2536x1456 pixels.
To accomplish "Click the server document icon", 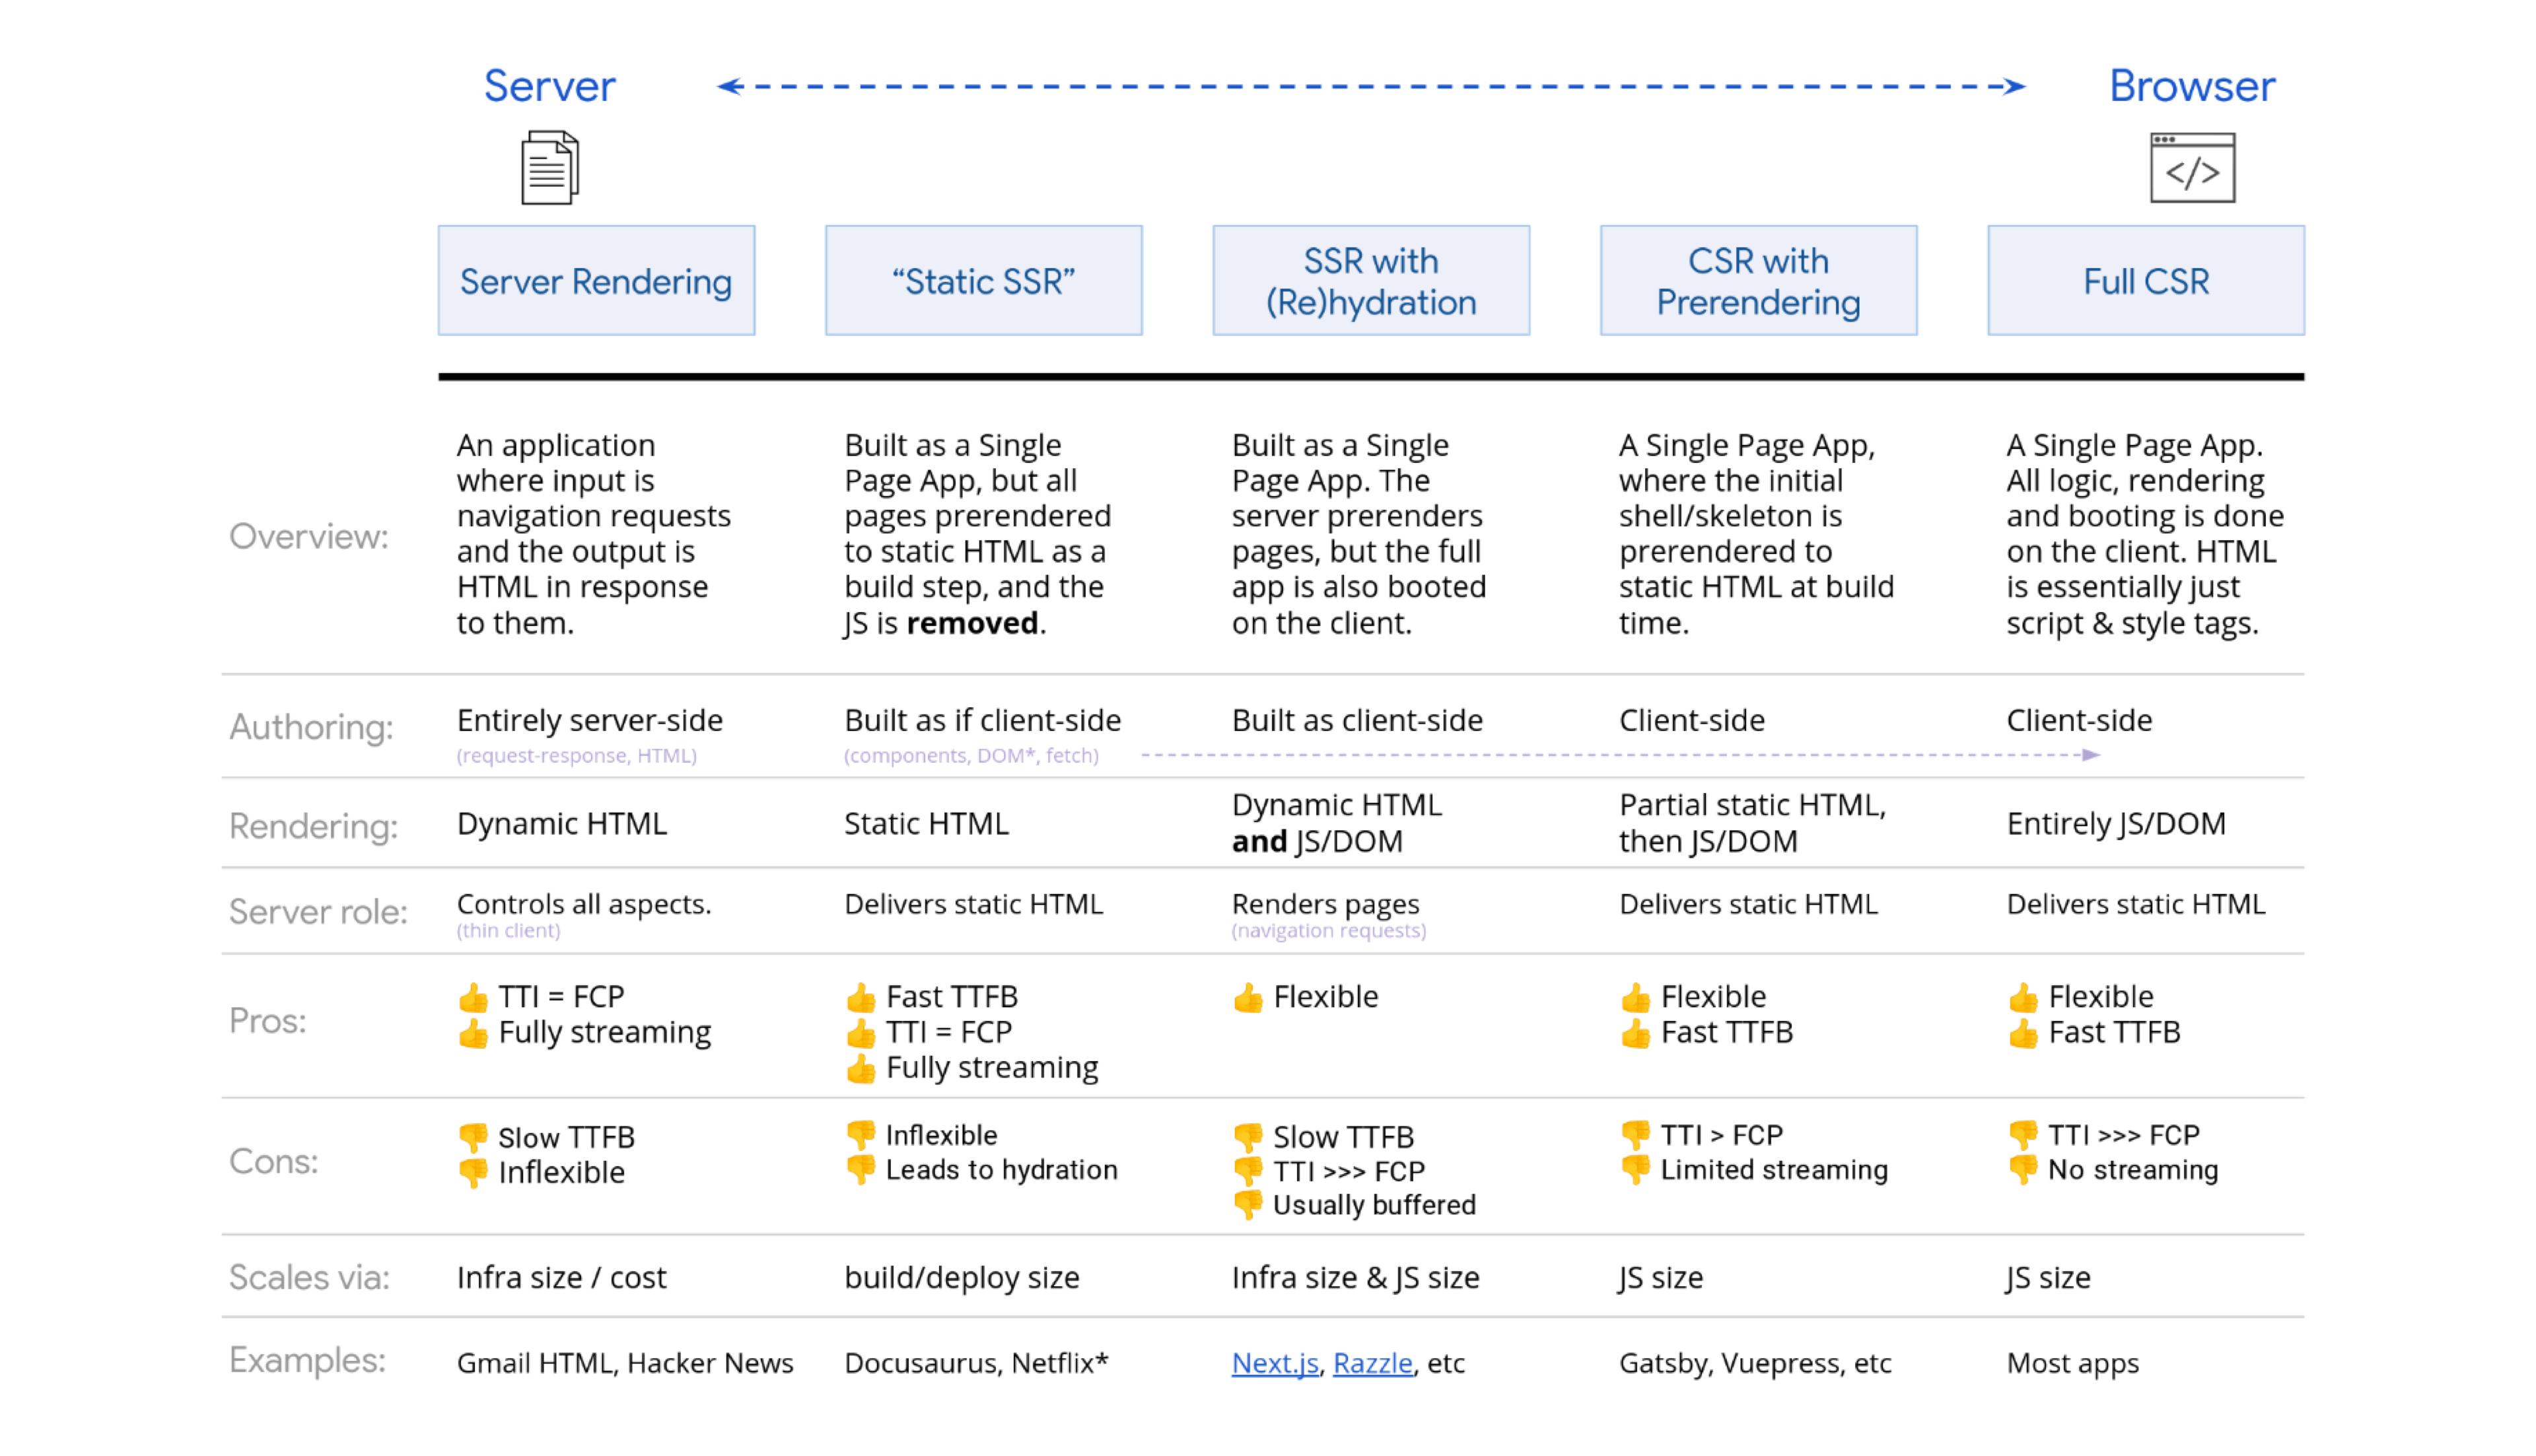I will pos(549,167).
